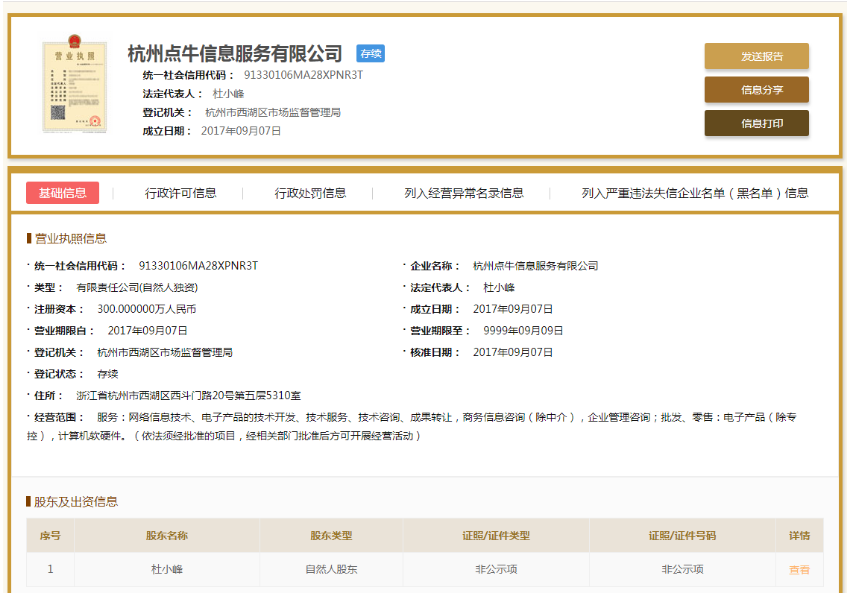Click the company title 杭州点牛信息服务有限公司

[x=235, y=54]
